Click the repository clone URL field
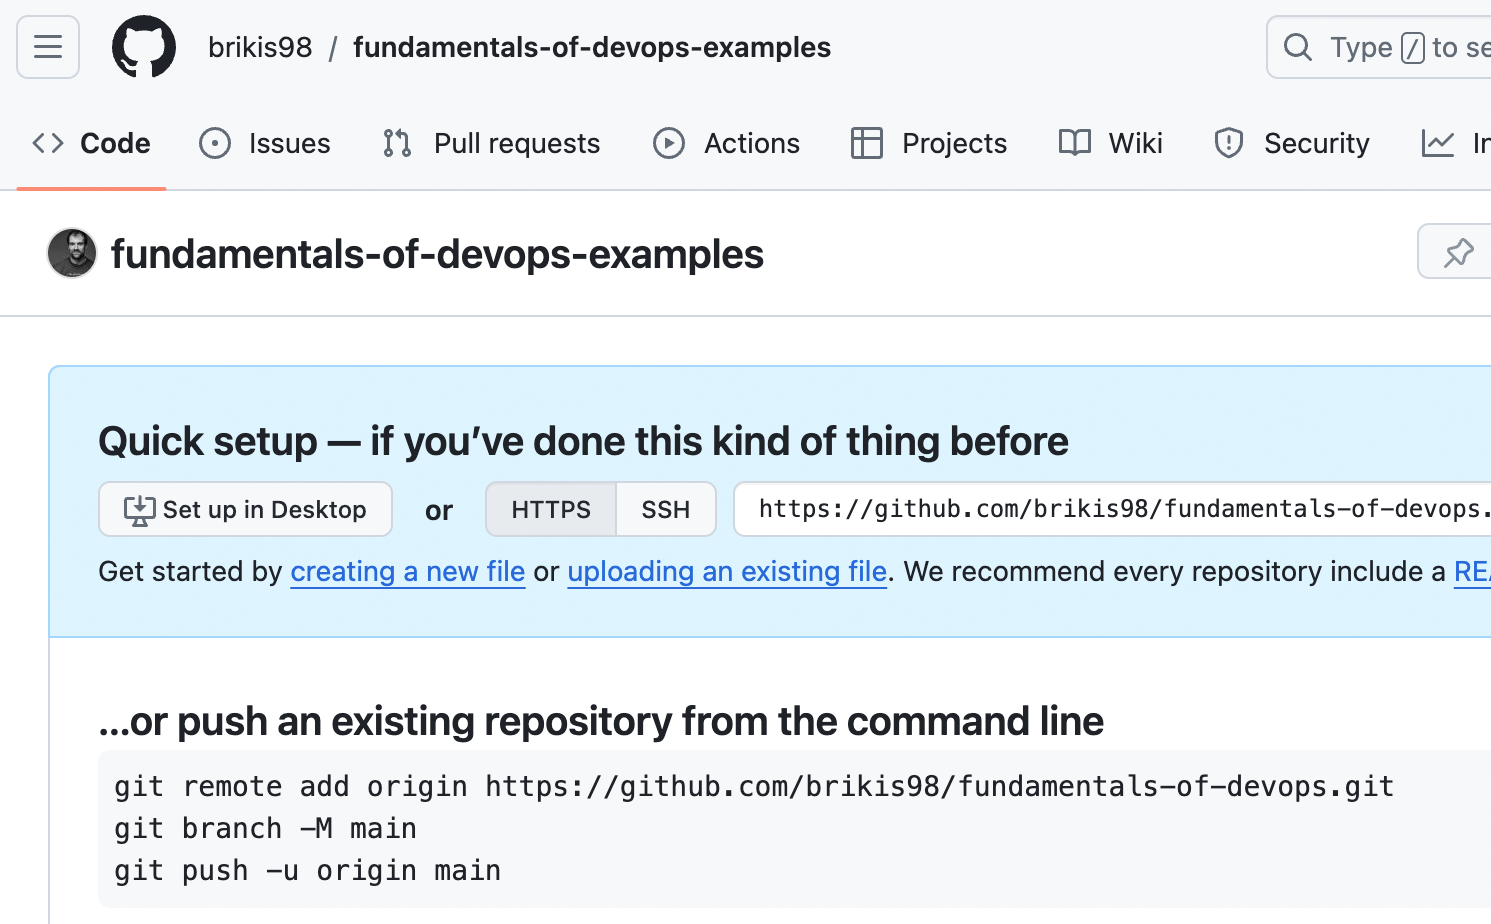Image resolution: width=1491 pixels, height=924 pixels. (1112, 509)
